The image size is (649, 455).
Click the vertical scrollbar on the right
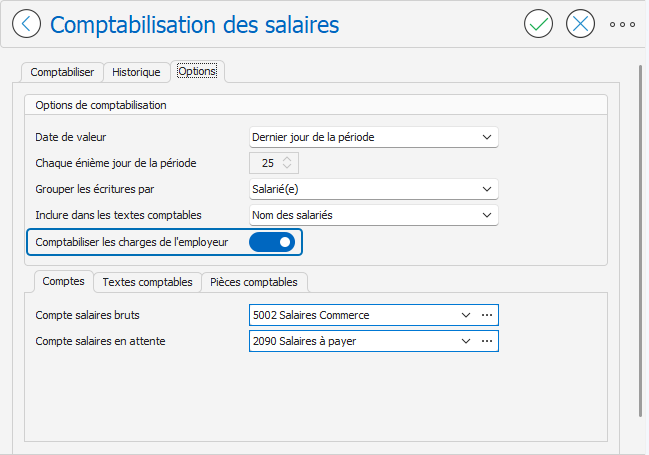[x=640, y=240]
